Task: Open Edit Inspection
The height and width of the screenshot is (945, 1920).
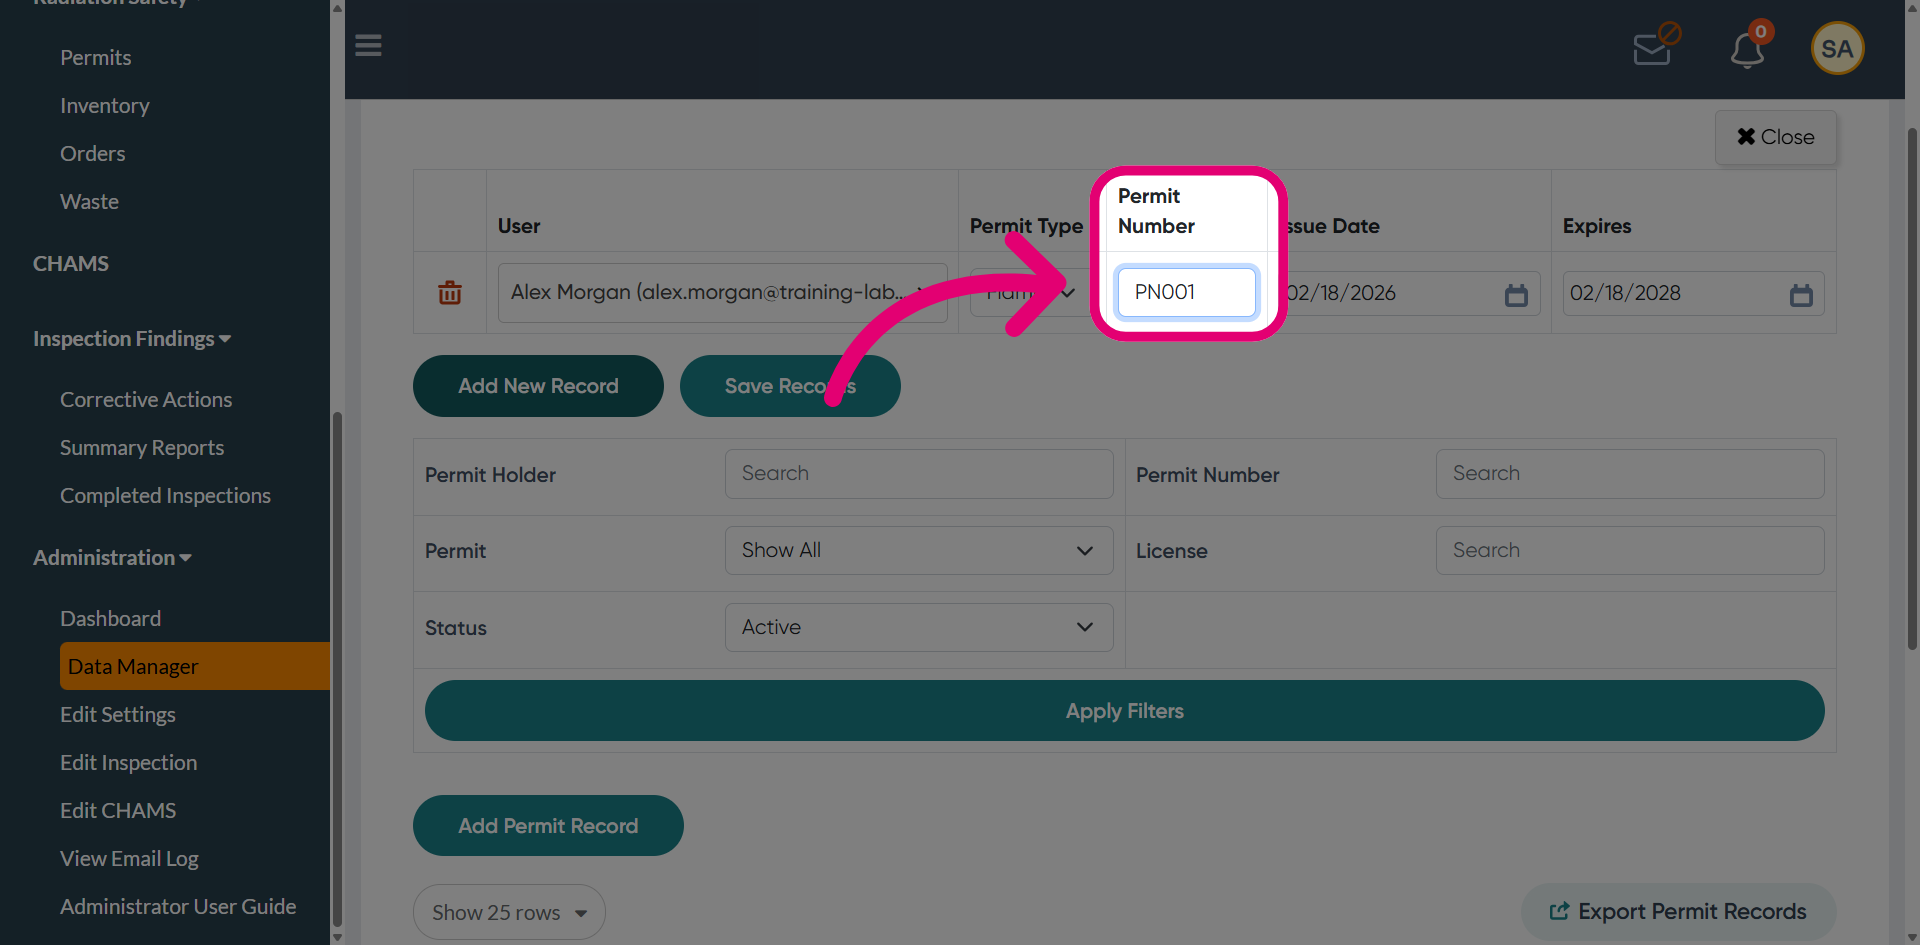Action: 129,763
